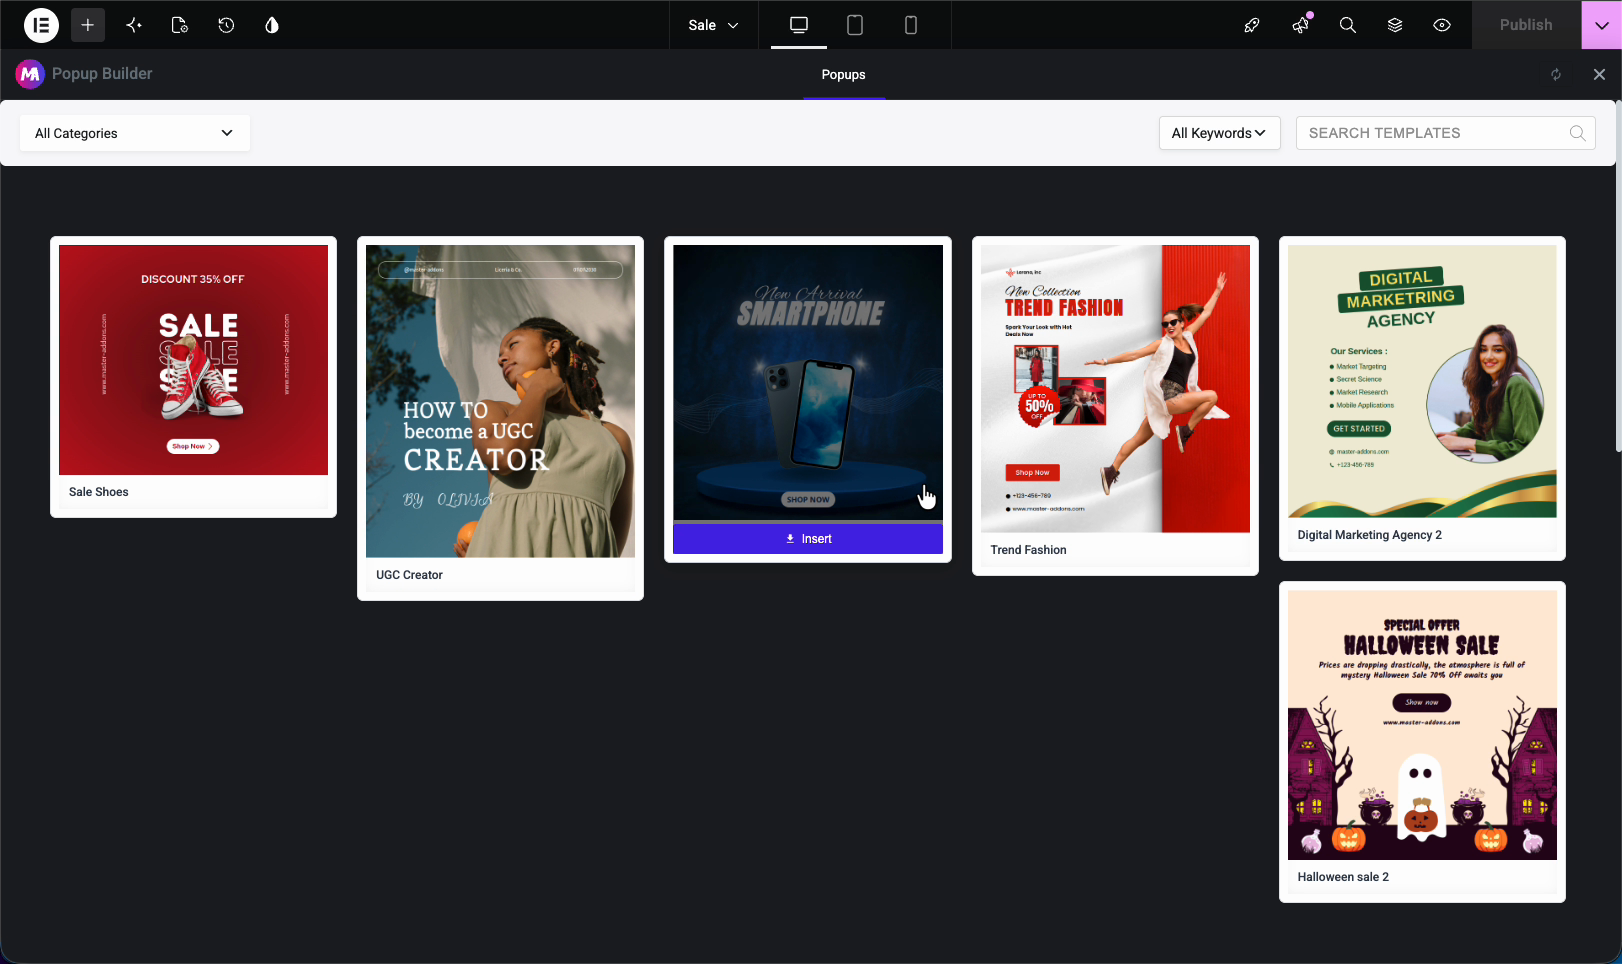
Task: Focus the Search Templates field
Action: tap(1445, 133)
